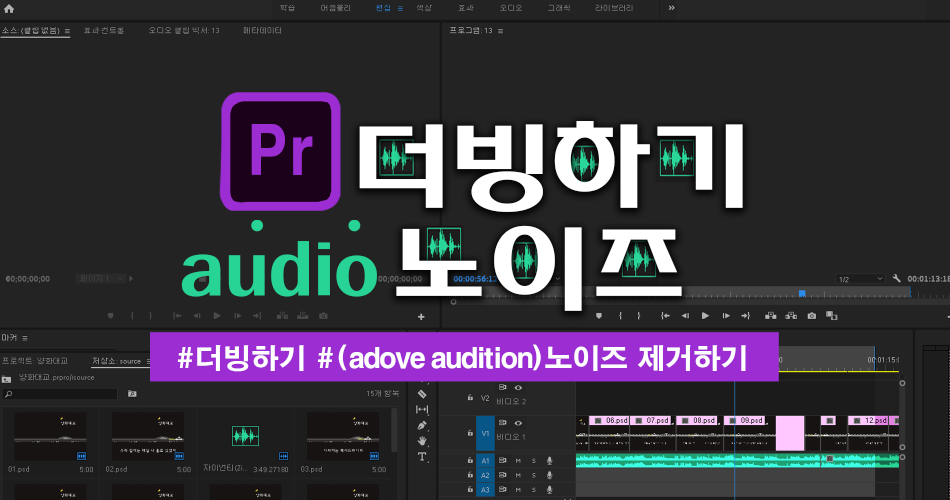Toggle sync lock for track A1

pos(502,461)
